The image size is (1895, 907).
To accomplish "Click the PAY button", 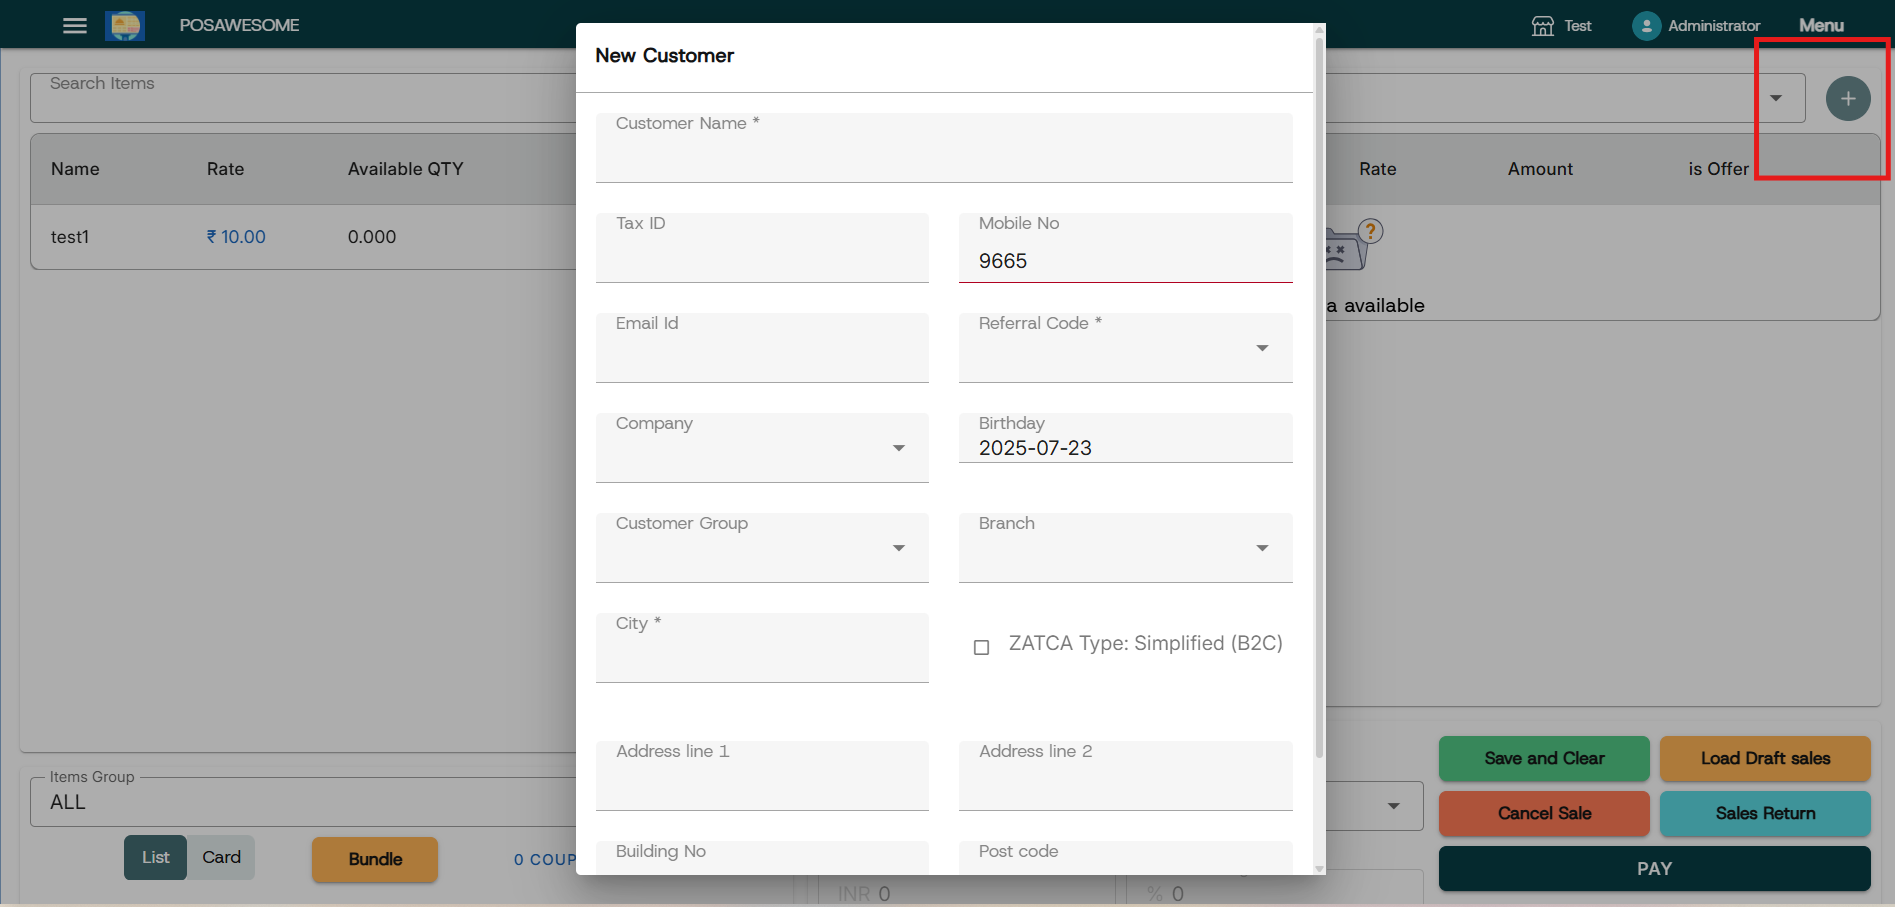I will point(1654,869).
